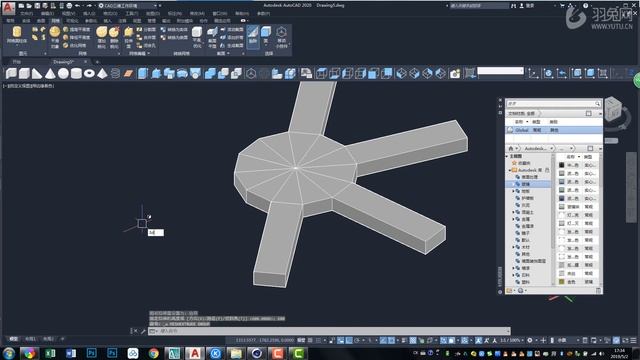
Task: Open the Insert menu in menu bar
Action: coord(89,13)
